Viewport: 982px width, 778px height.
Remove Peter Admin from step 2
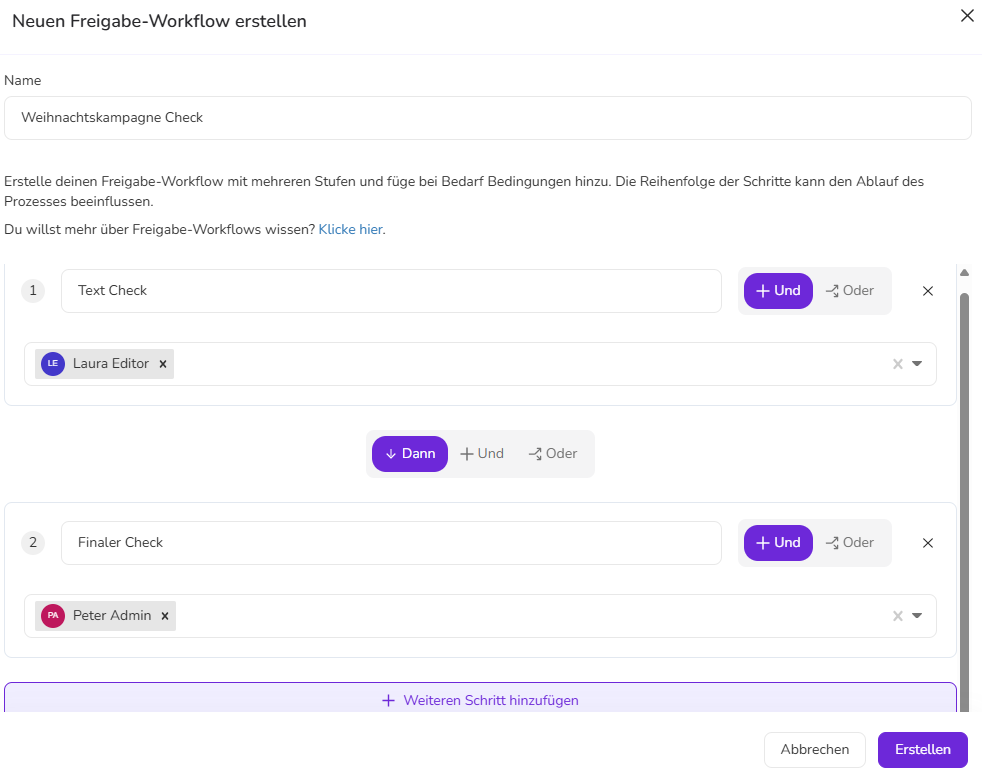click(x=164, y=616)
